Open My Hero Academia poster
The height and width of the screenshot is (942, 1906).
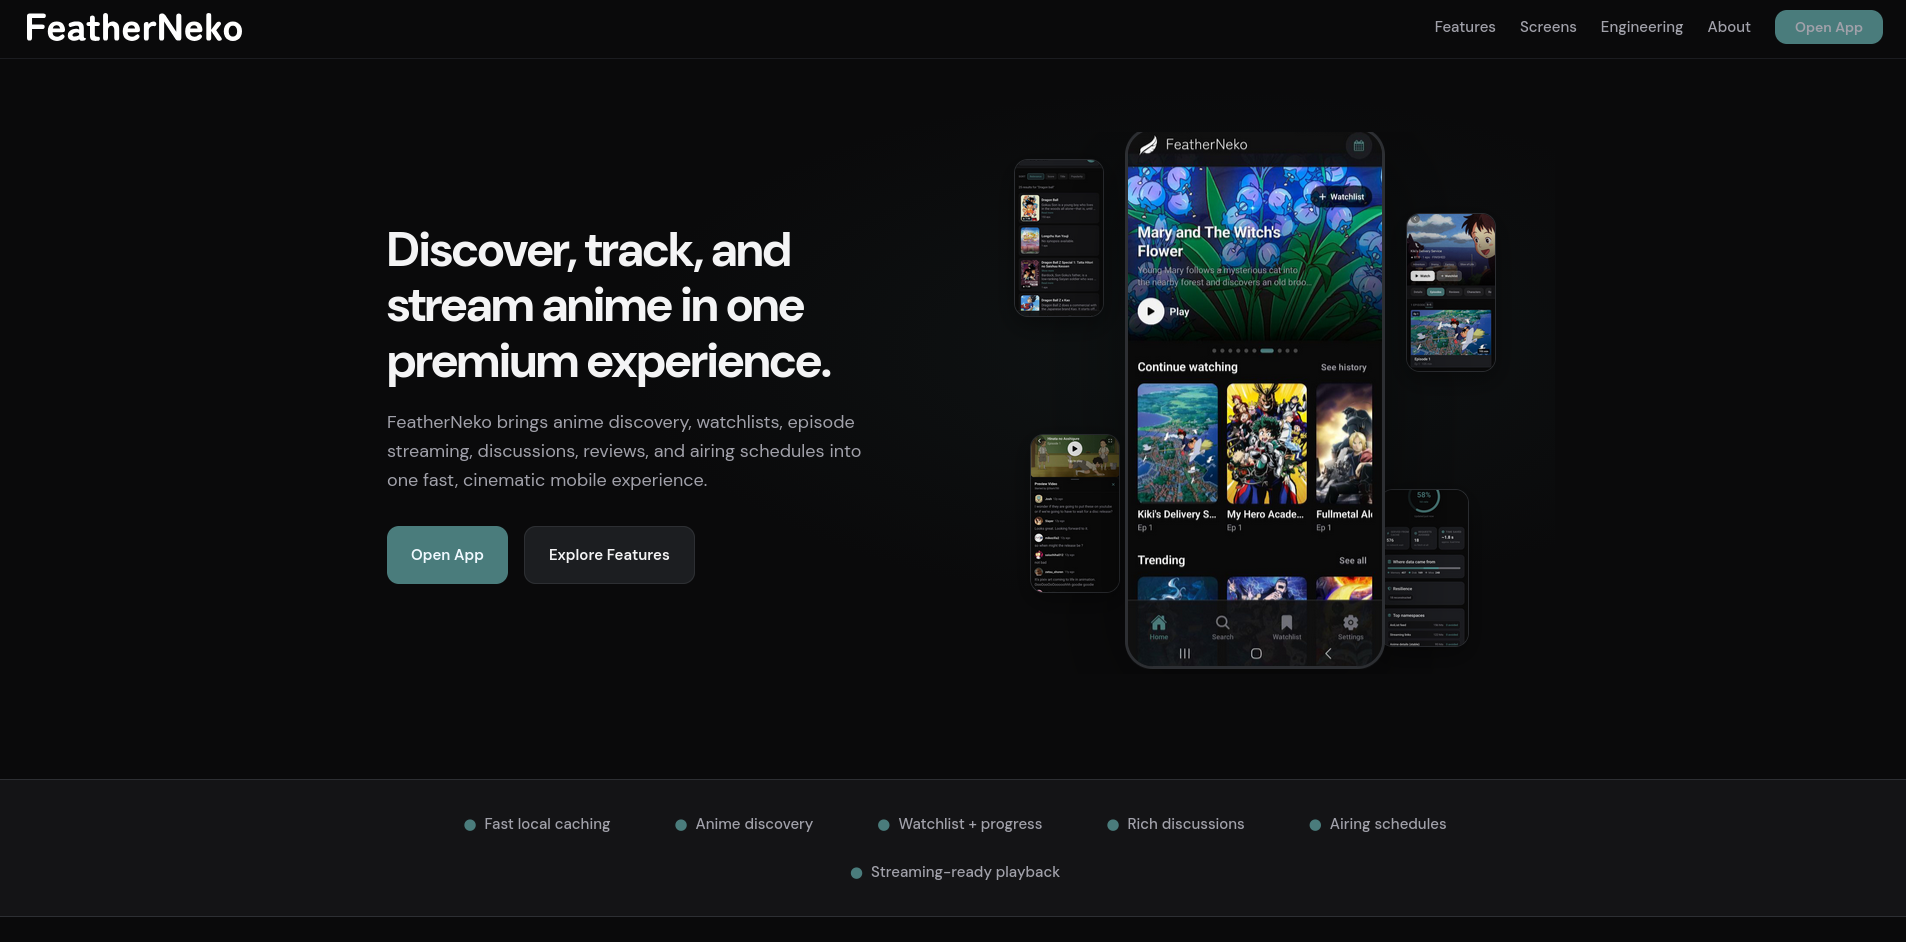[x=1266, y=443]
